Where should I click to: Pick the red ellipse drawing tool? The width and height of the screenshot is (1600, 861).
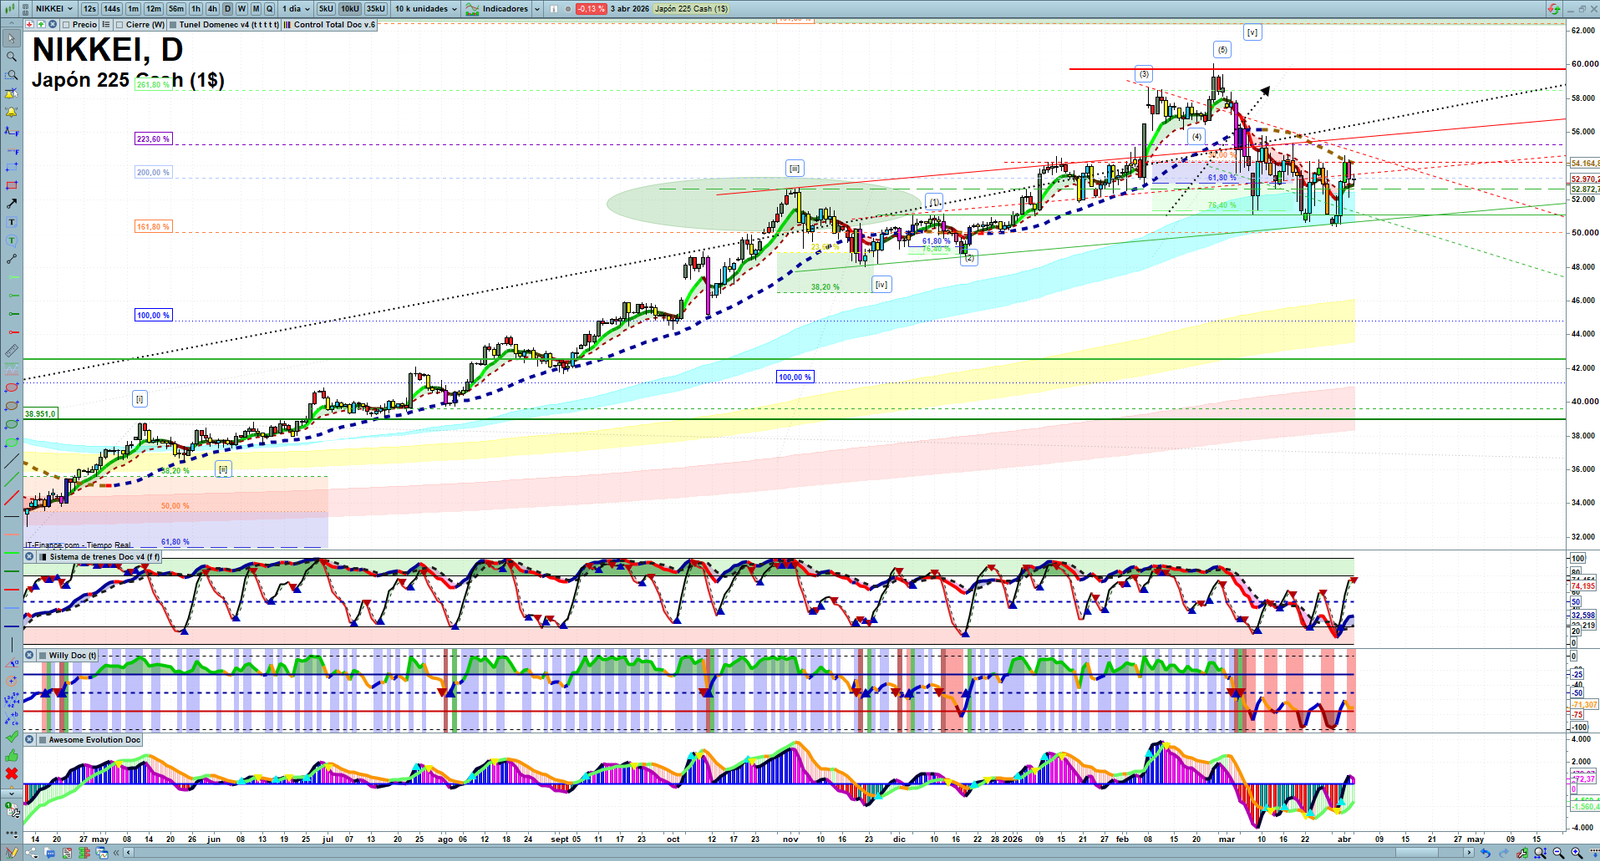point(11,388)
